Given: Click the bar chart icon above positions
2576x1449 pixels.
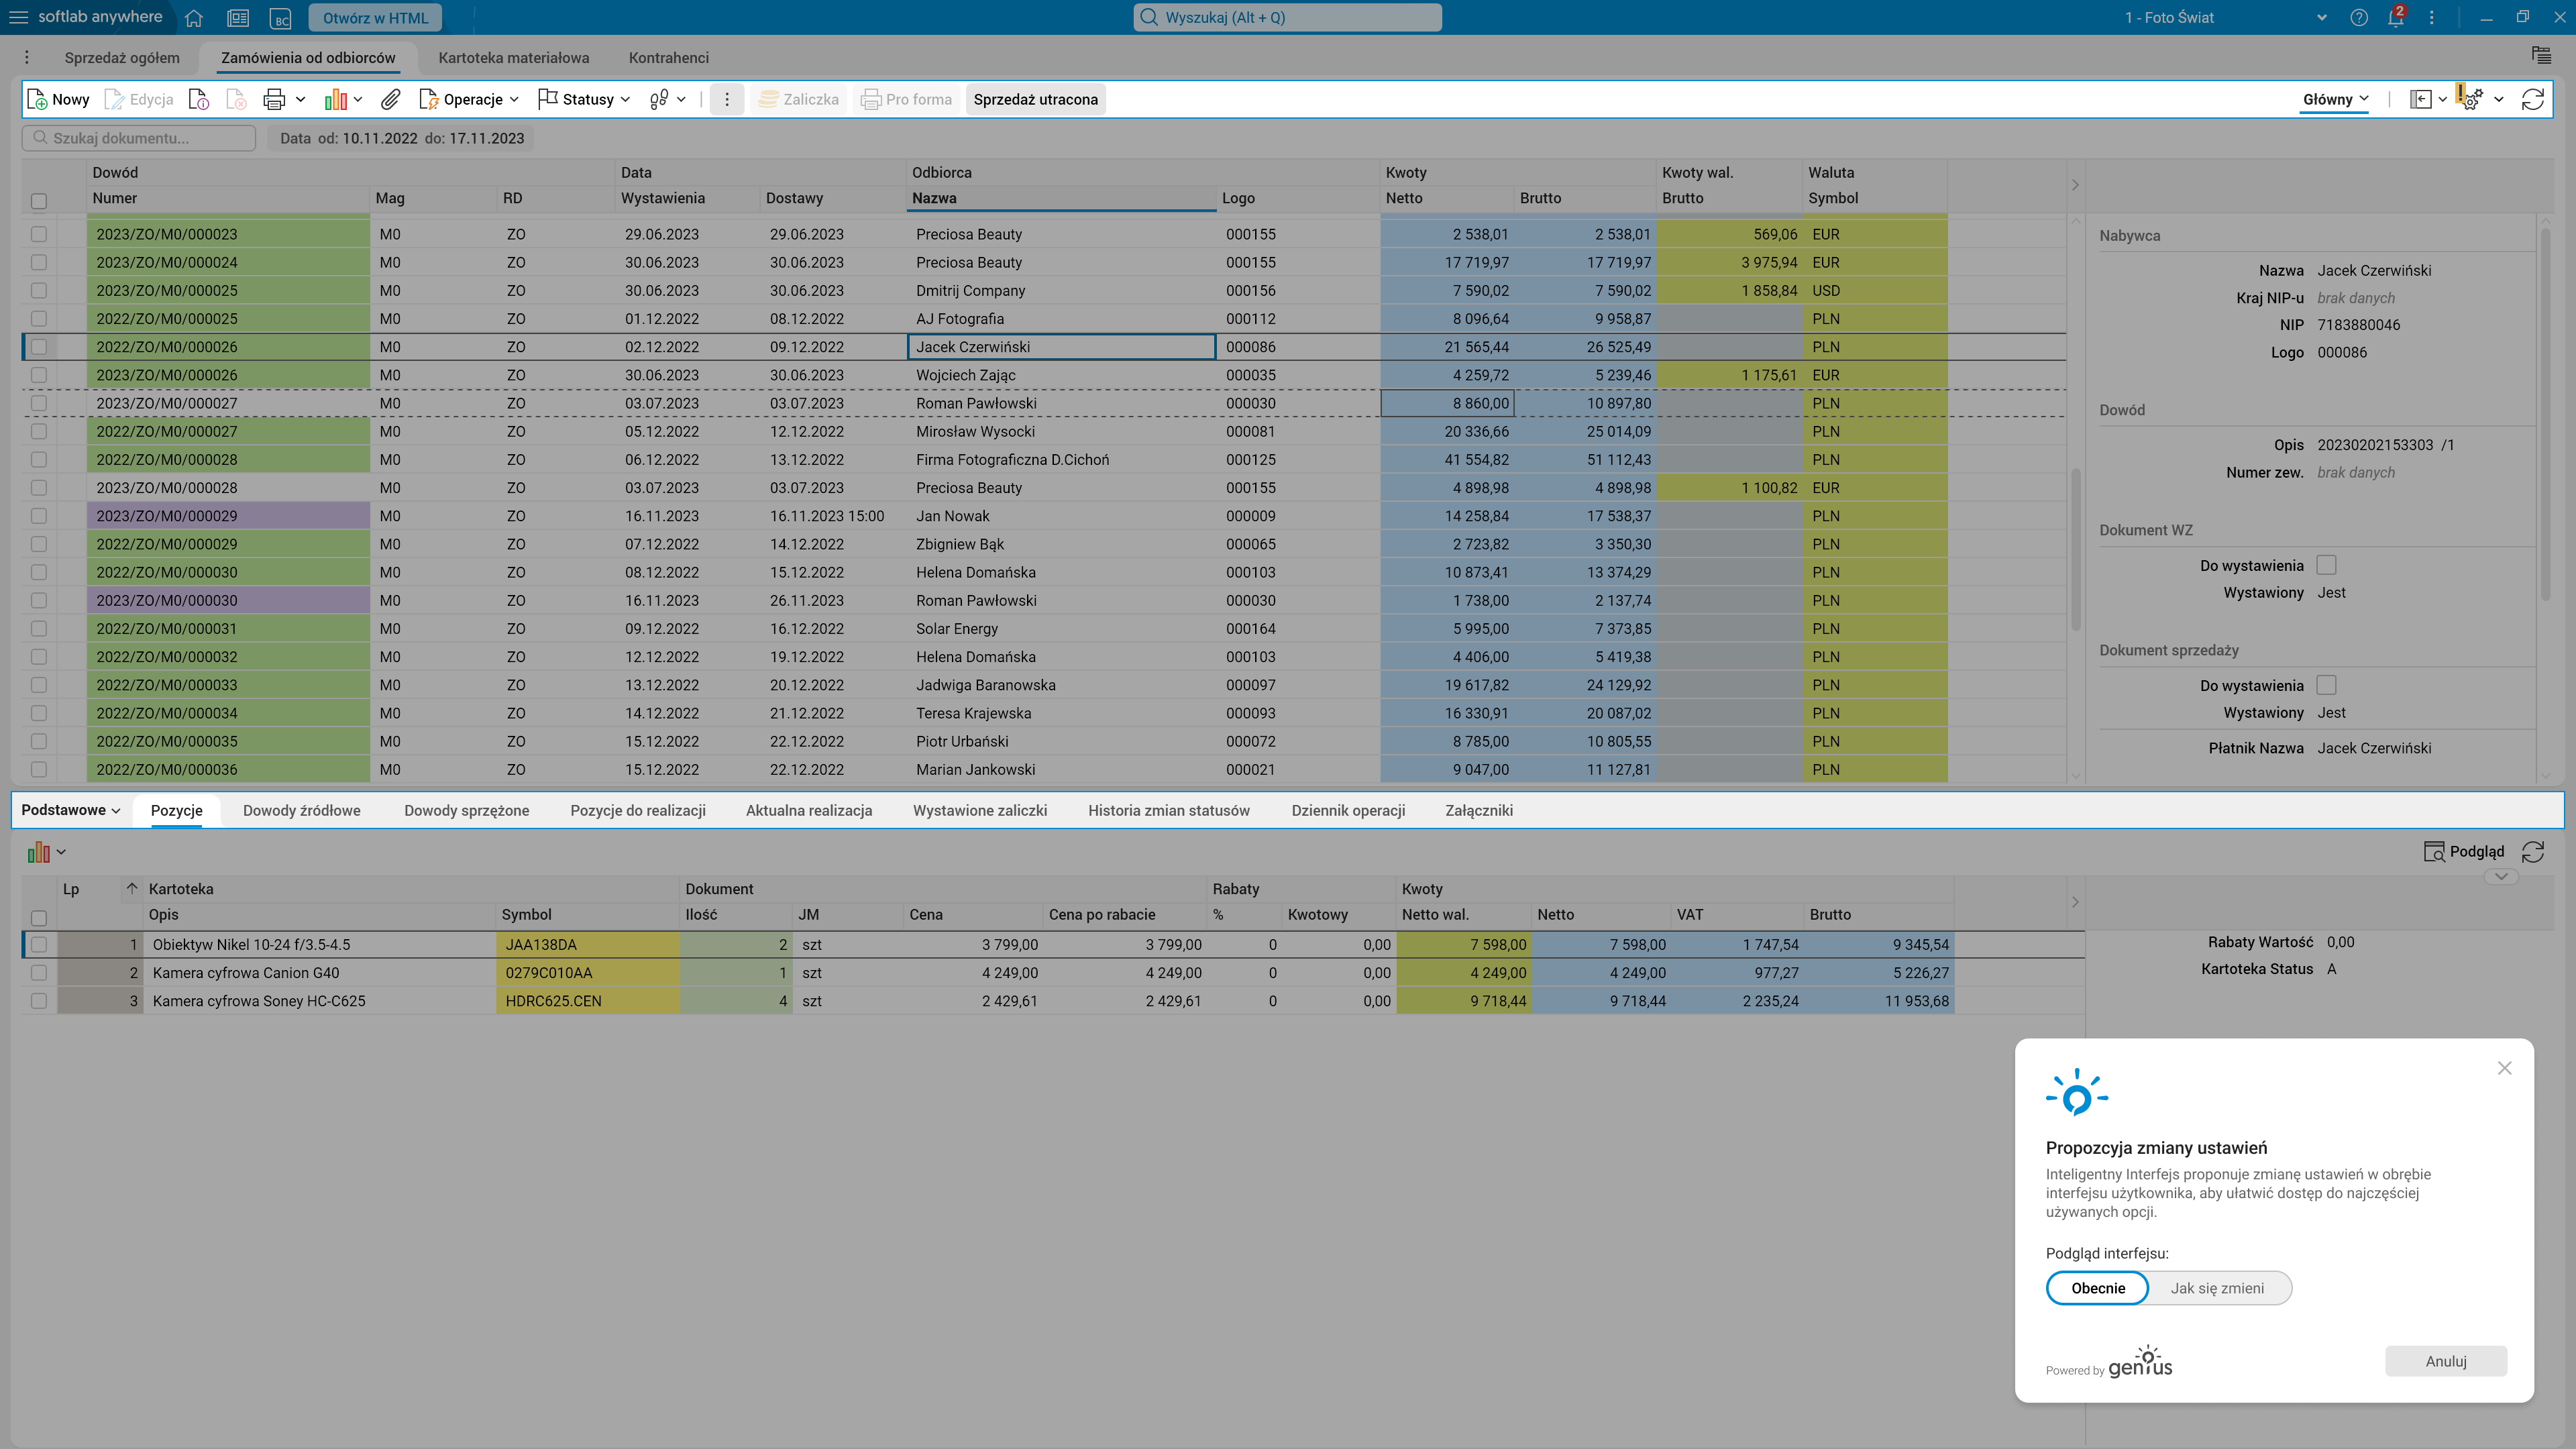Looking at the screenshot, I should point(39,852).
